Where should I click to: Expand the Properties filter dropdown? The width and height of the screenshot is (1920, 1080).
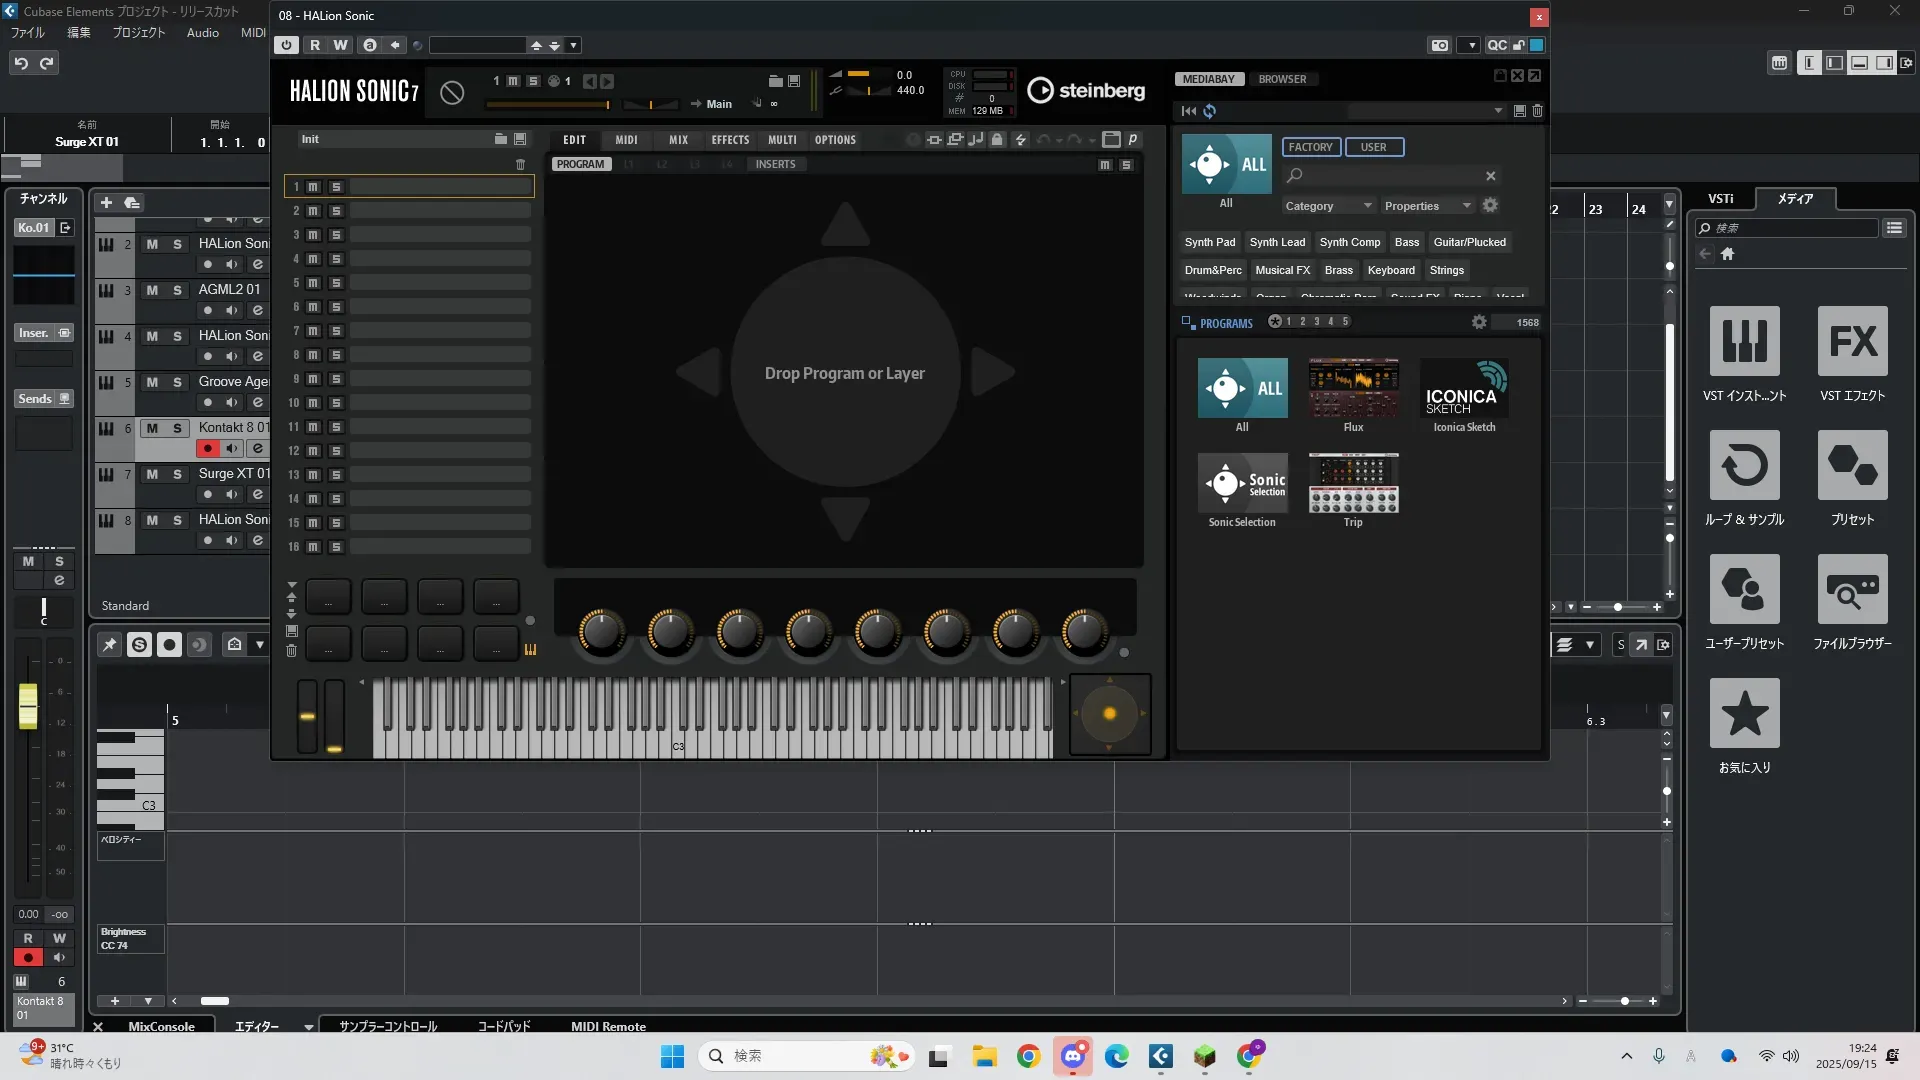[1427, 206]
